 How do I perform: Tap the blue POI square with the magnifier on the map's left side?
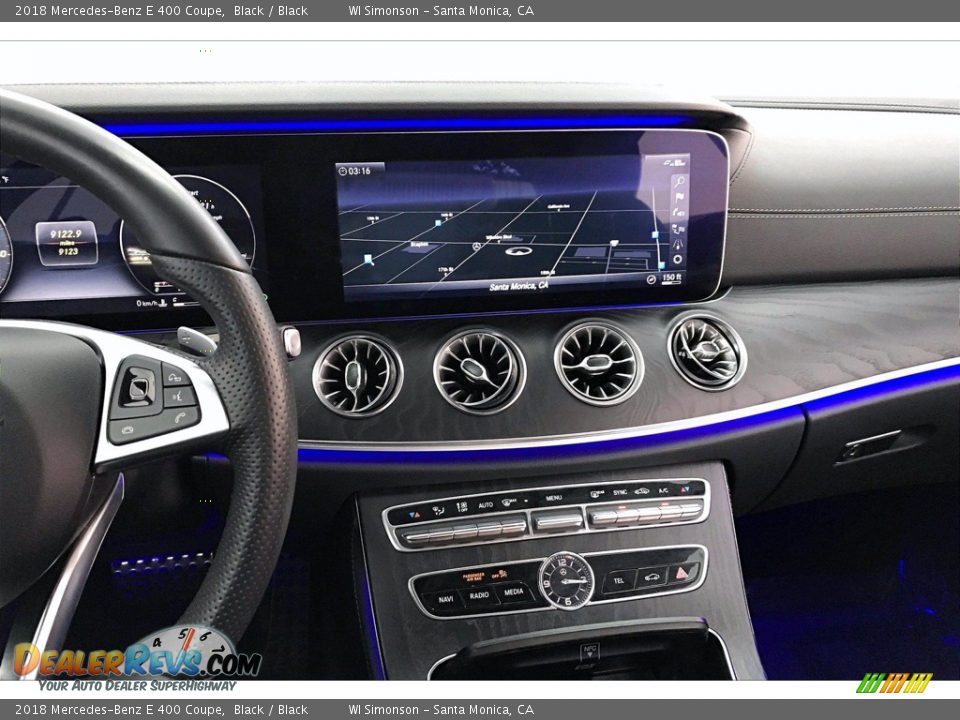368,260
